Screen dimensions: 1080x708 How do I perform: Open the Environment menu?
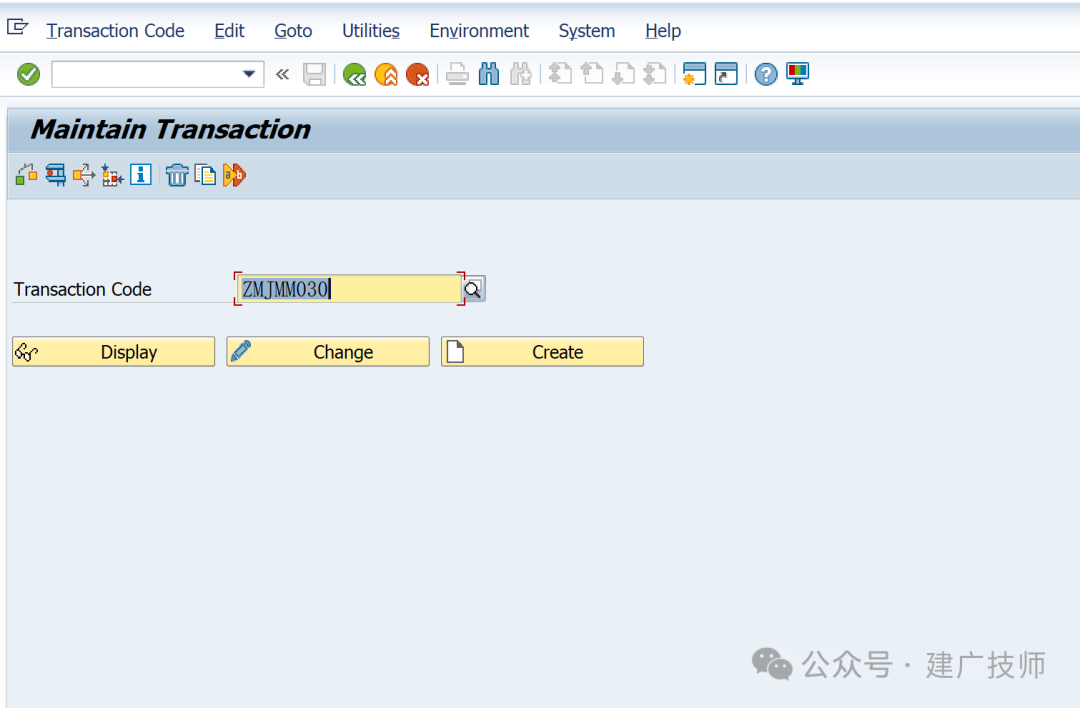[479, 31]
